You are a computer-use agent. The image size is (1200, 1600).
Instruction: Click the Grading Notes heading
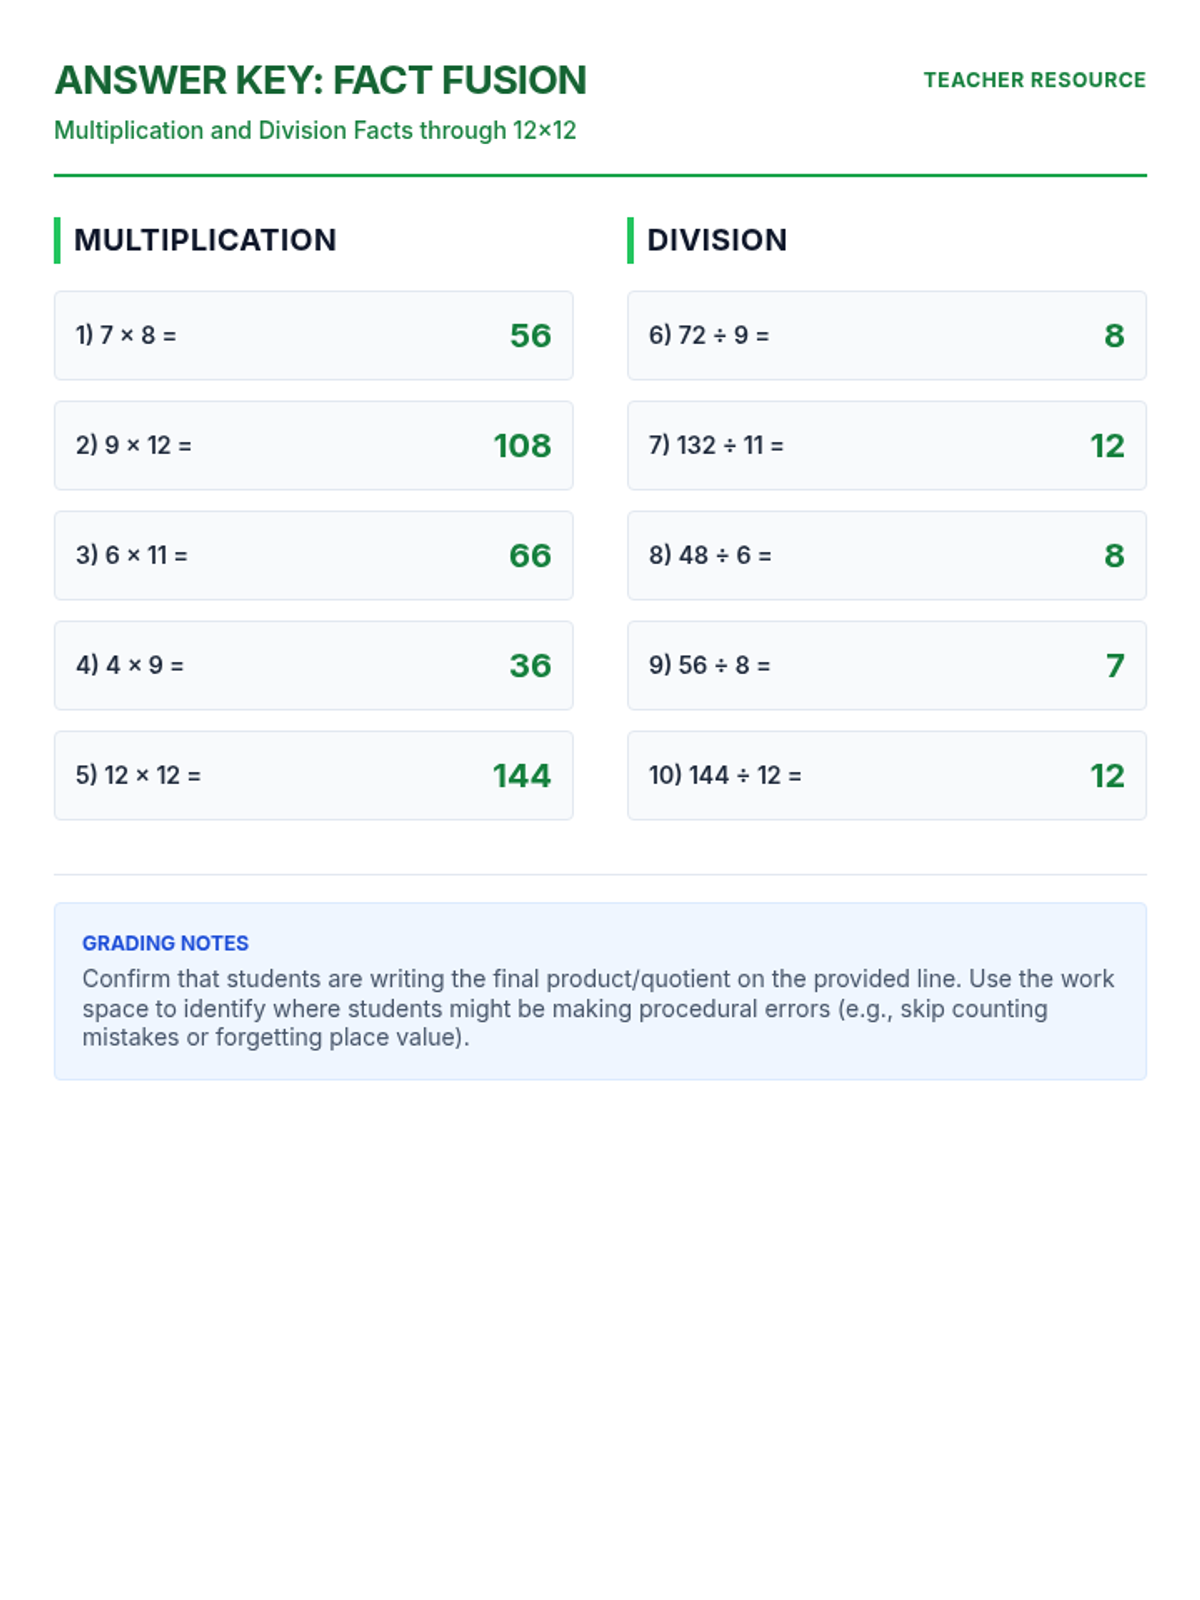[x=165, y=943]
